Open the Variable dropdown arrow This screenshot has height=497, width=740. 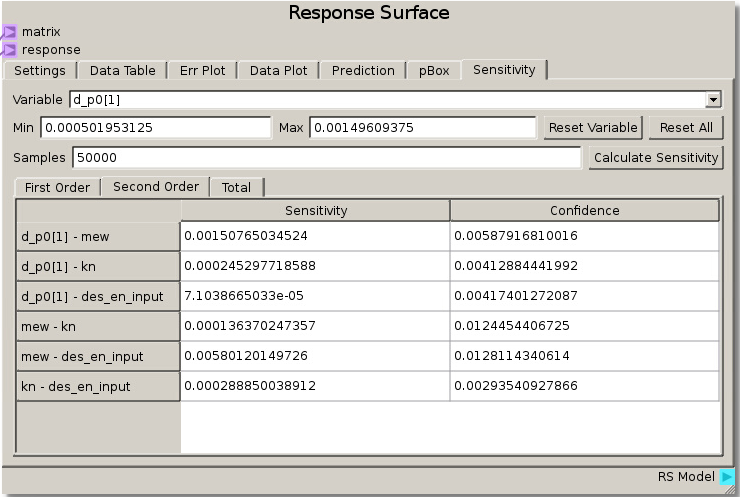(713, 100)
